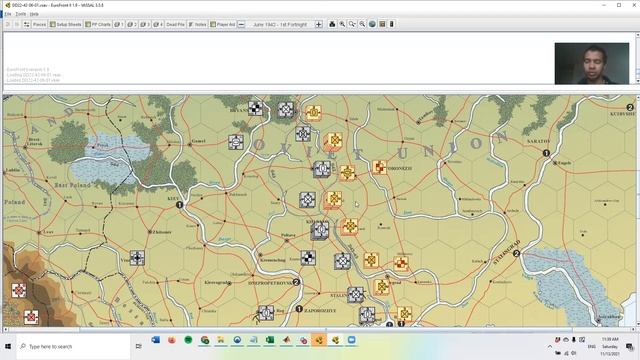Open Task View on the taskbar
This screenshot has height=360, width=640.
pyautogui.click(x=139, y=347)
